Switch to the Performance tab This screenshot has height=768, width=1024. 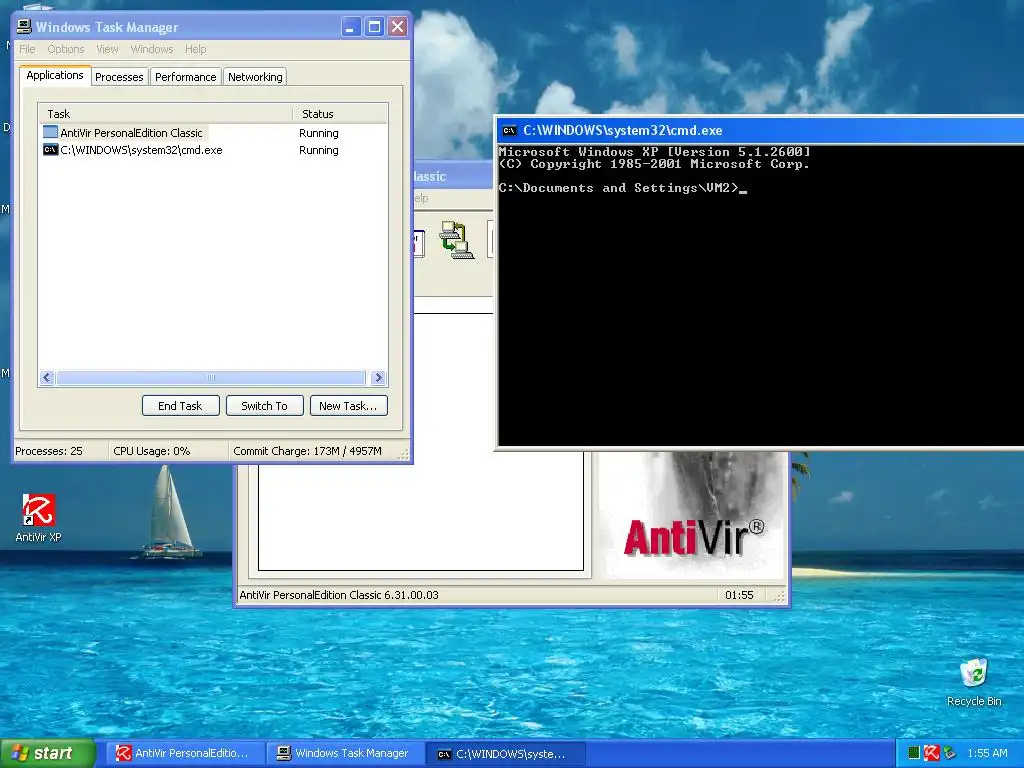tap(185, 76)
